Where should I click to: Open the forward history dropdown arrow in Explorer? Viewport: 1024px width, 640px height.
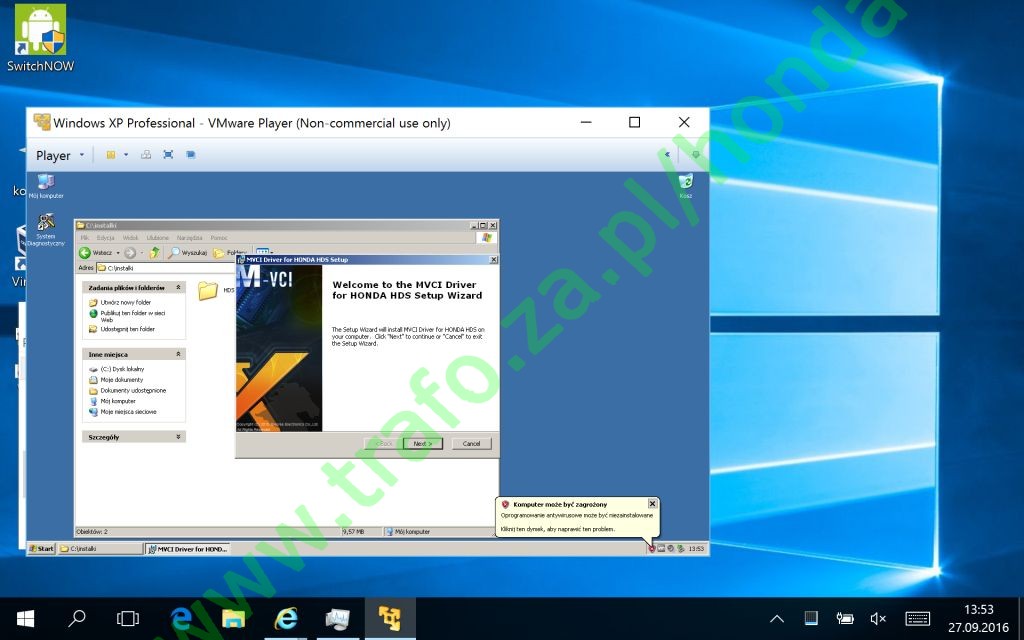pos(141,253)
